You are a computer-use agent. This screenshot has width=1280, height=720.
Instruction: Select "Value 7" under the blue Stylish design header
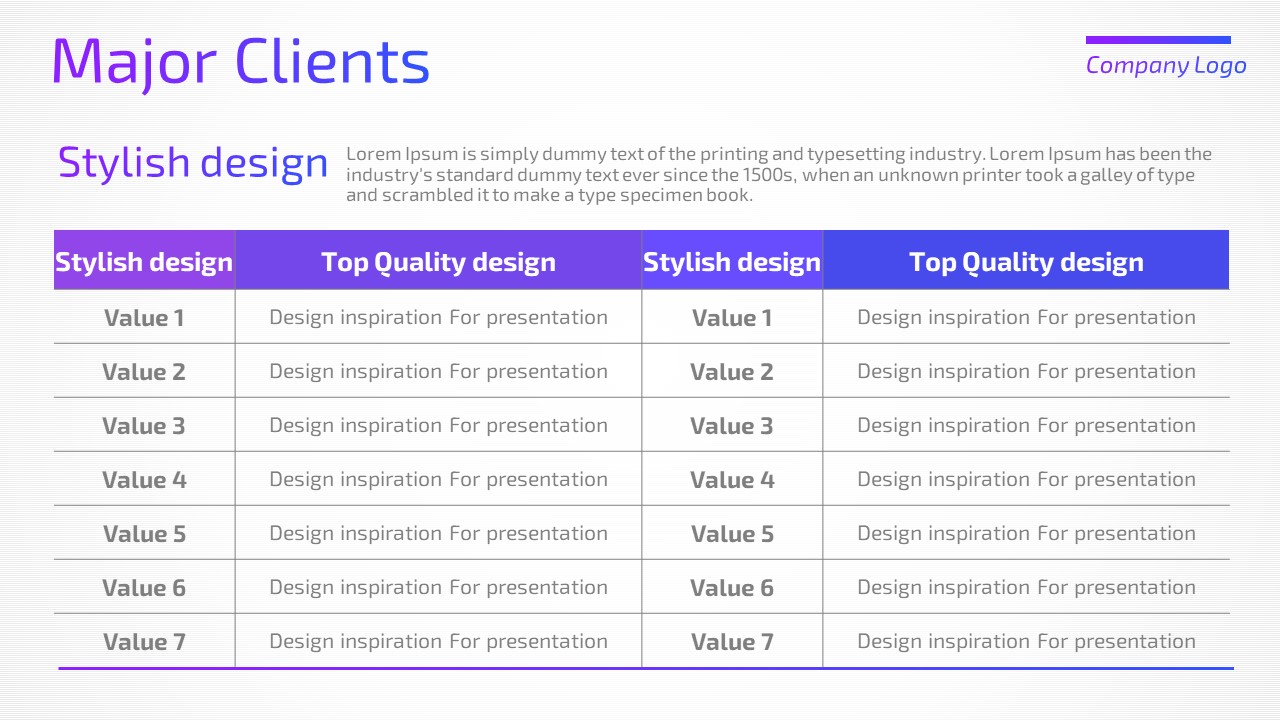tap(732, 642)
